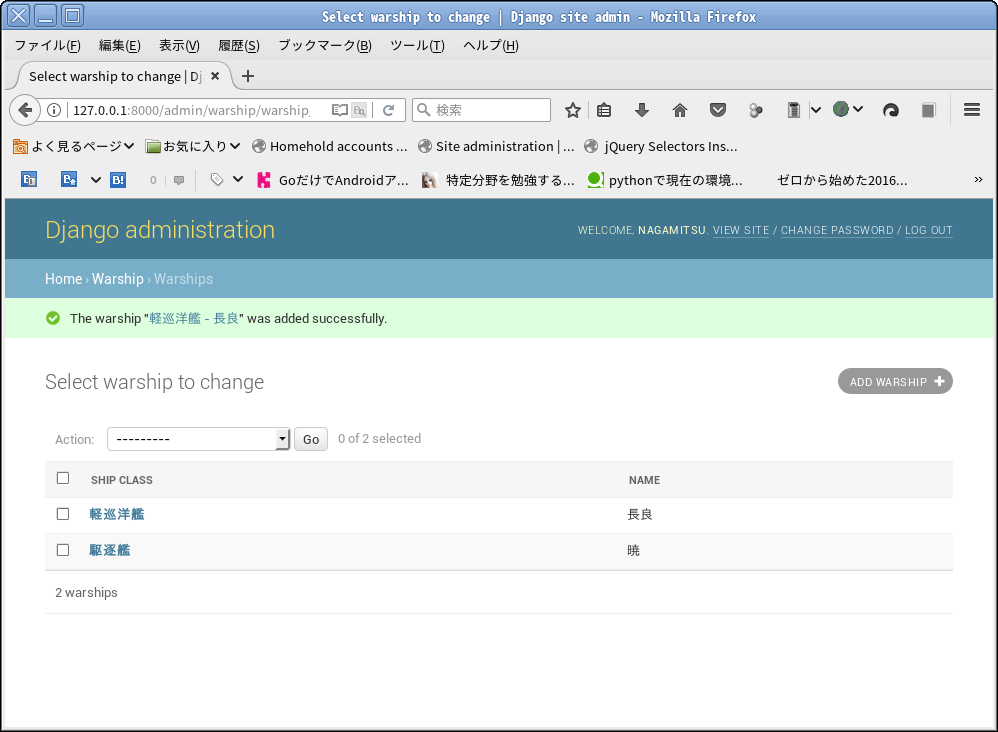
Task: Click the tag icon in the bookmarks toolbar
Action: pos(217,180)
